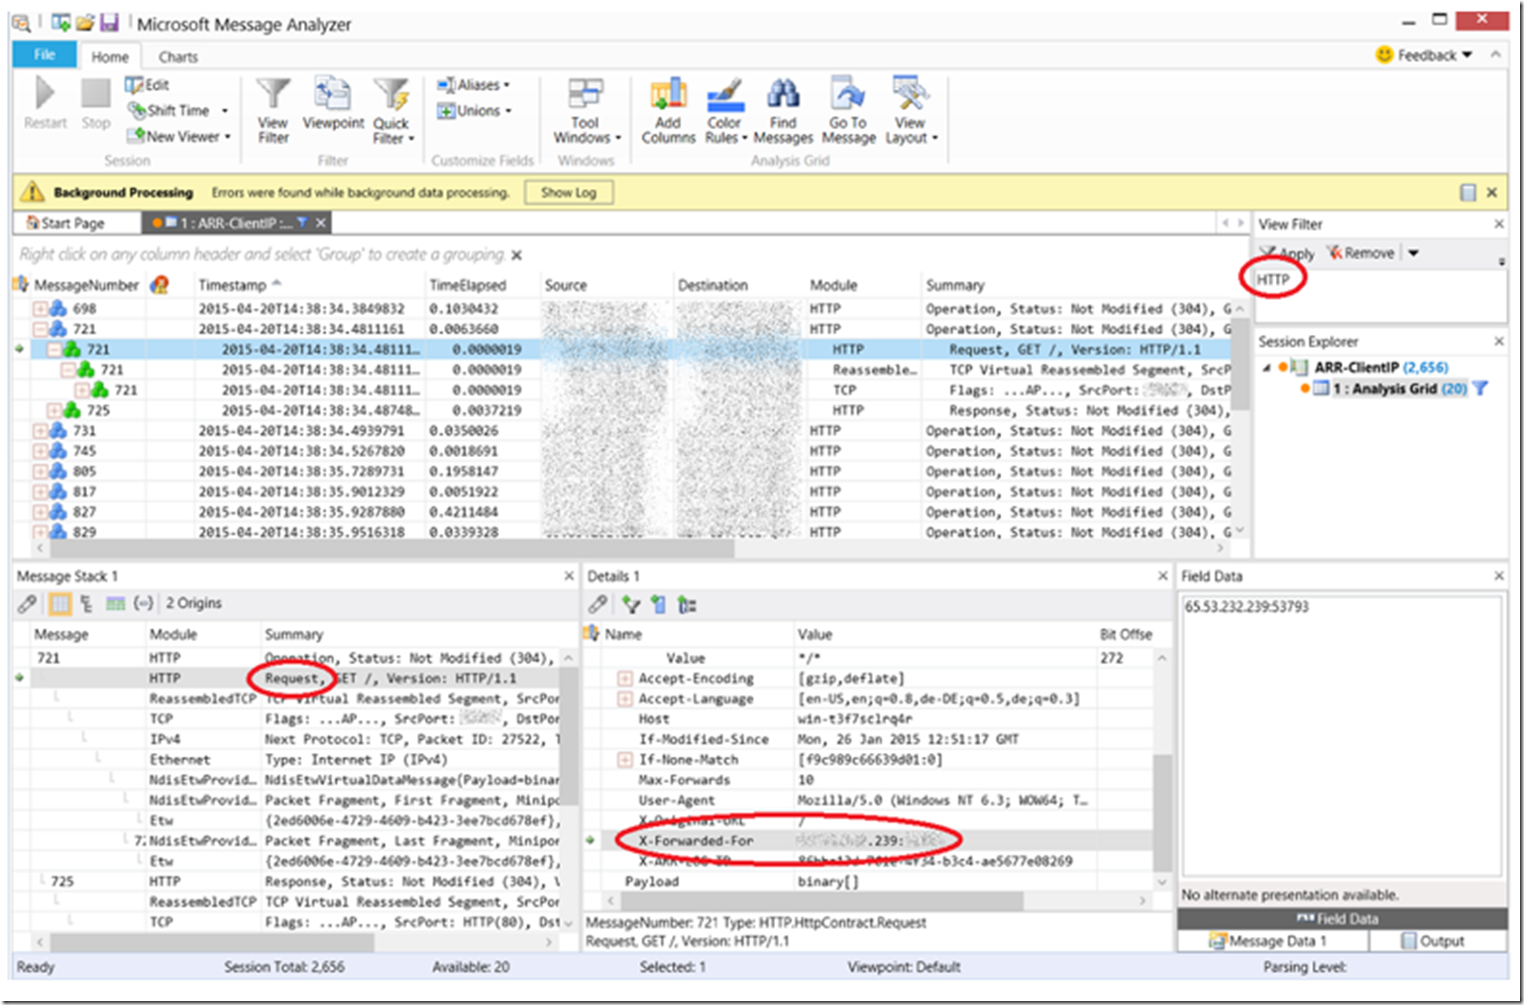Open the New Viewer dropdown
This screenshot has width=1524, height=1005.
click(228, 137)
